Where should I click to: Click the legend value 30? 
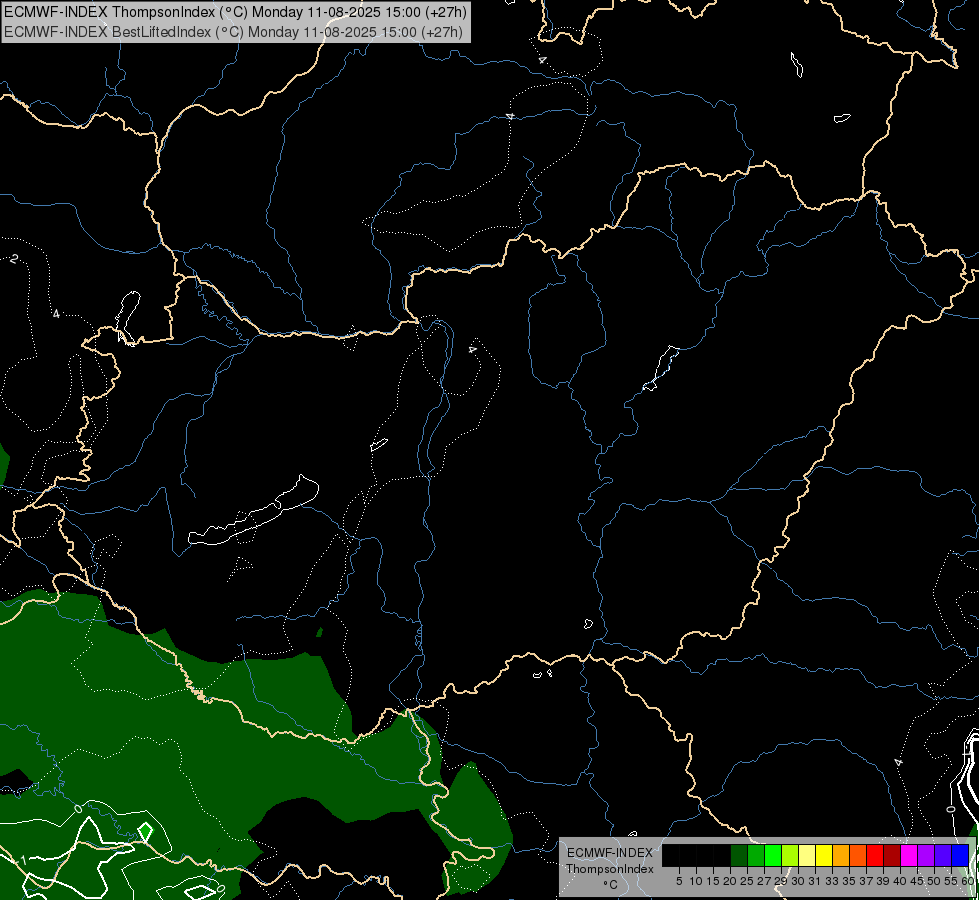pyautogui.click(x=798, y=881)
